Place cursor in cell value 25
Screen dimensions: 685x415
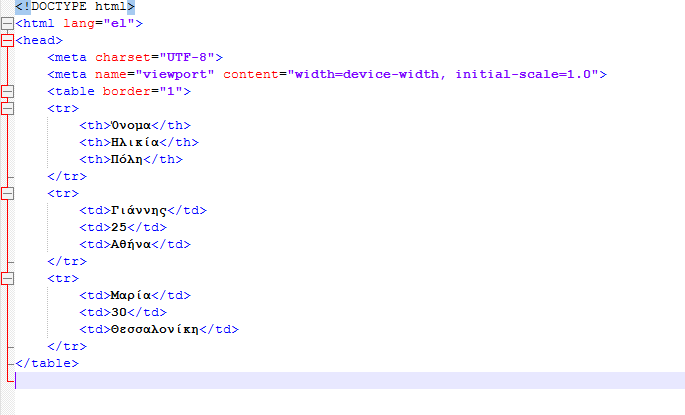click(x=119, y=228)
